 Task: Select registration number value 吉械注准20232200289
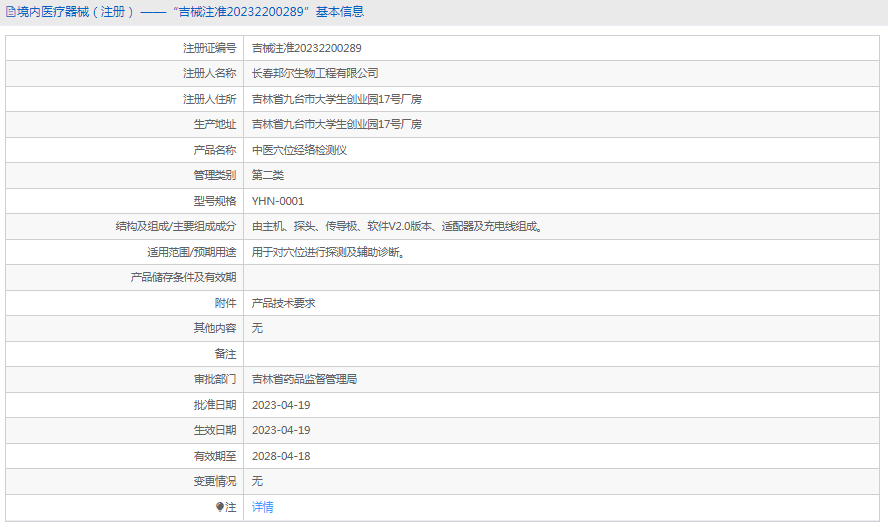click(306, 48)
